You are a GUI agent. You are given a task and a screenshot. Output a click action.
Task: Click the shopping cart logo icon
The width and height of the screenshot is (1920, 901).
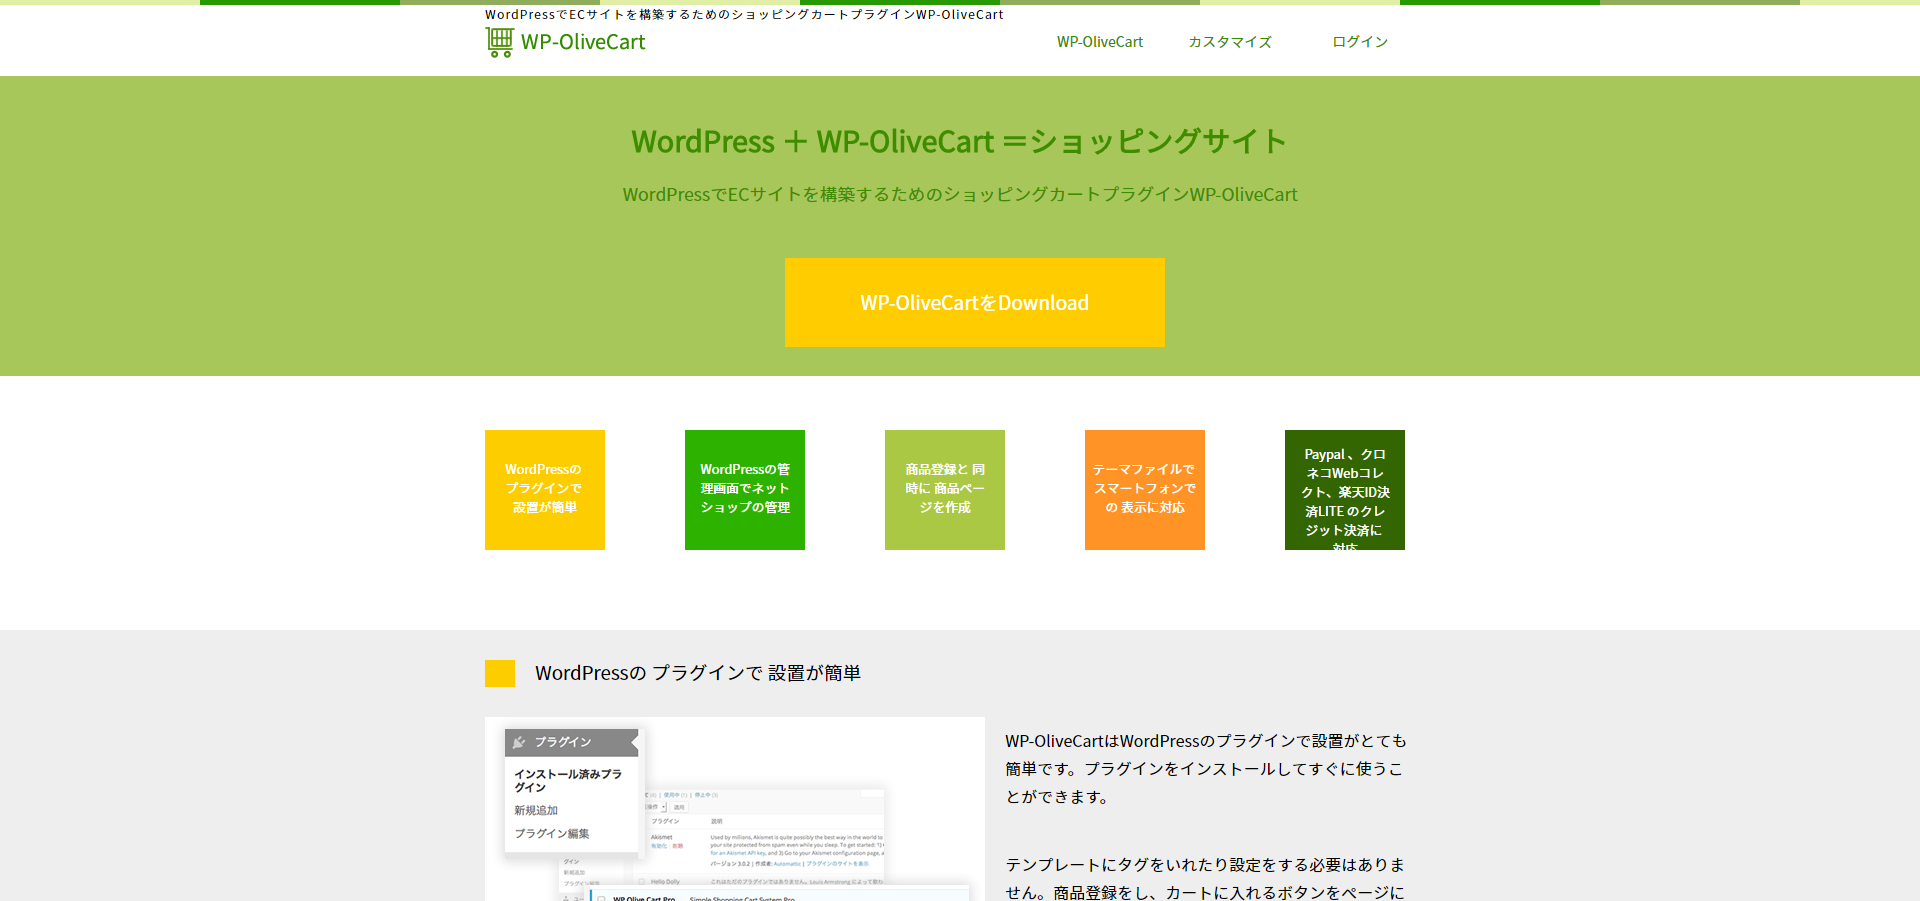tap(499, 42)
